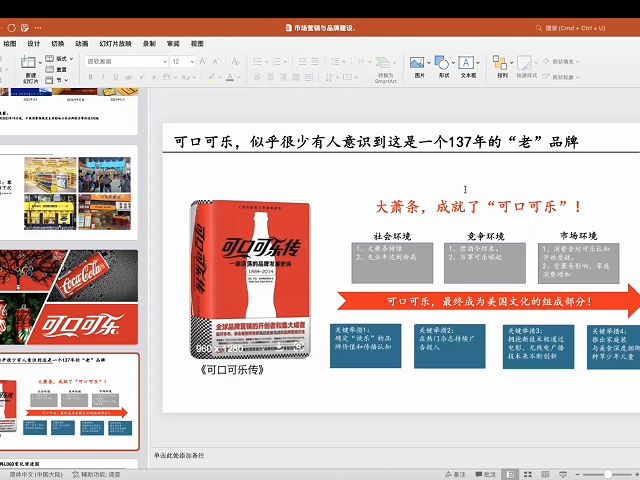Open the Draw (绘图) ribbon tab
Image resolution: width=640 pixels, height=480 pixels.
[10, 44]
